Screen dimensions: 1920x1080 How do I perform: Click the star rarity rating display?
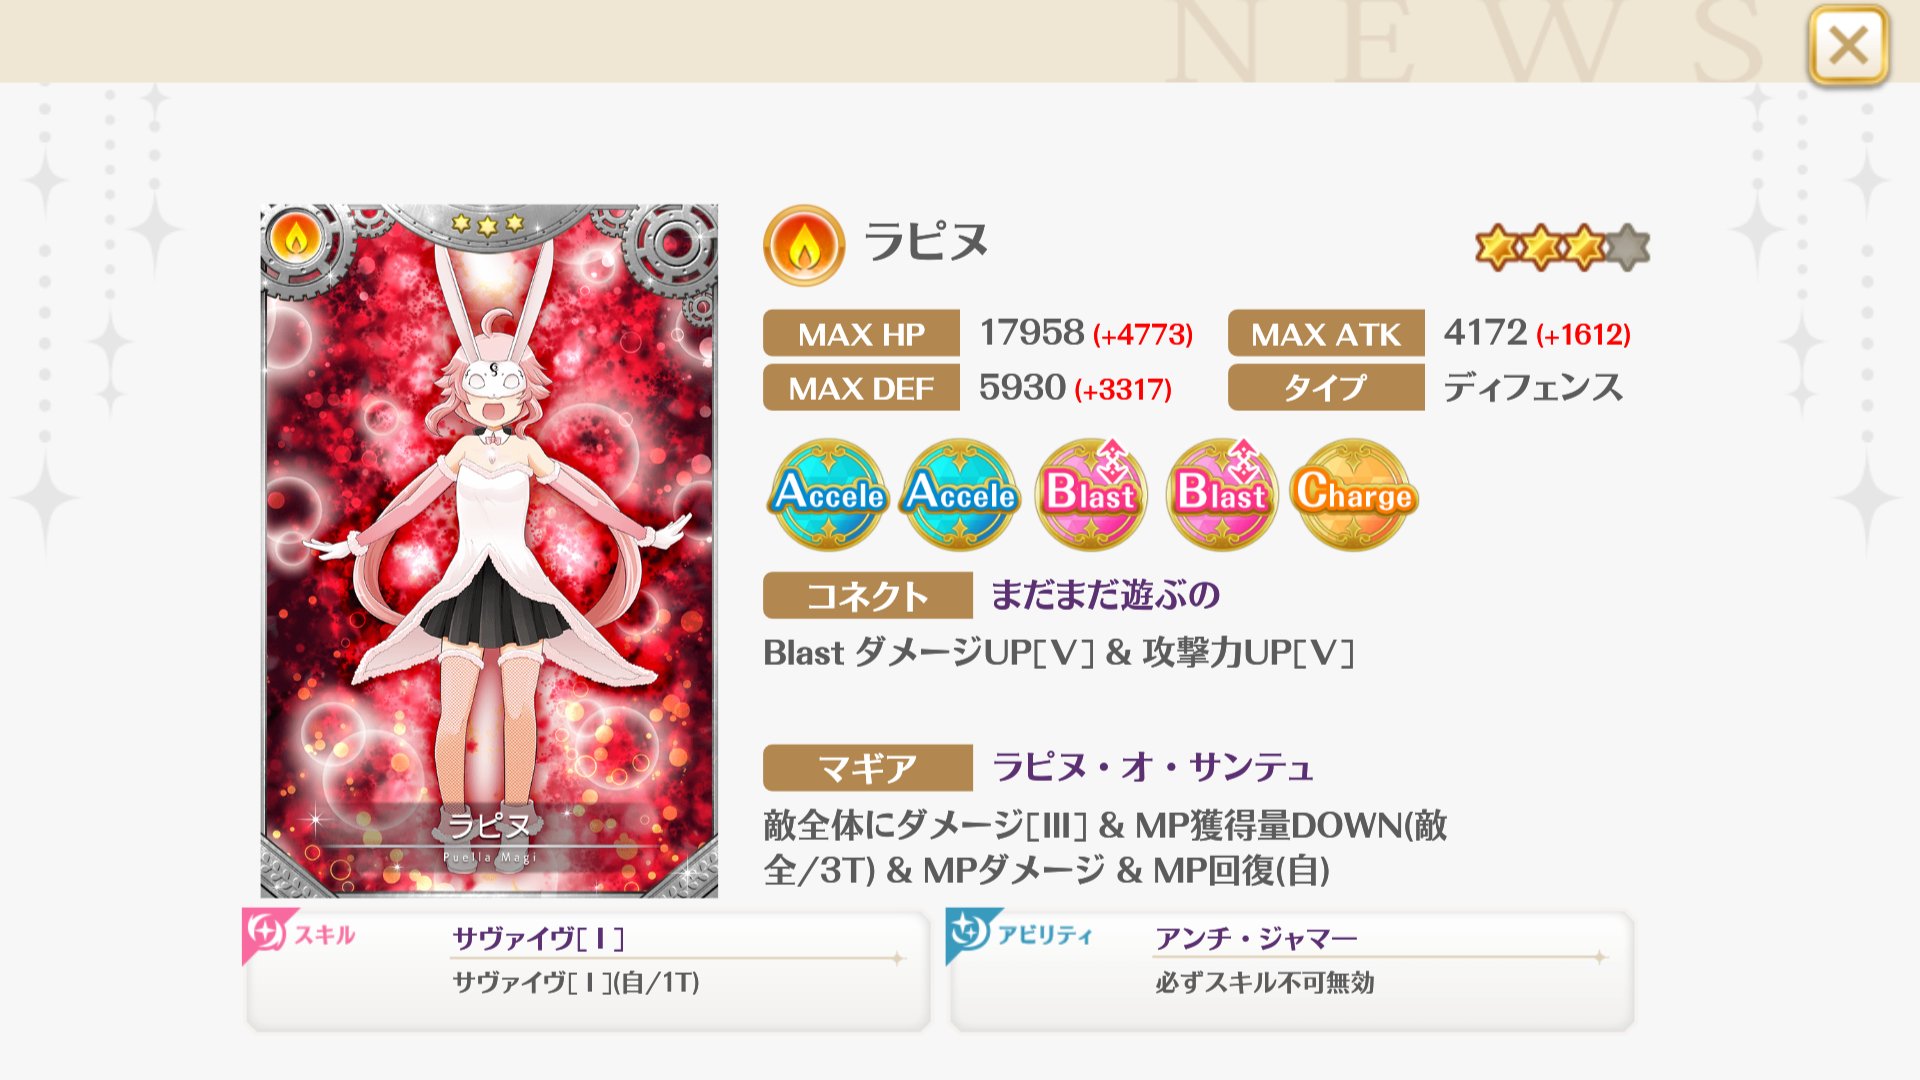pyautogui.click(x=1562, y=247)
